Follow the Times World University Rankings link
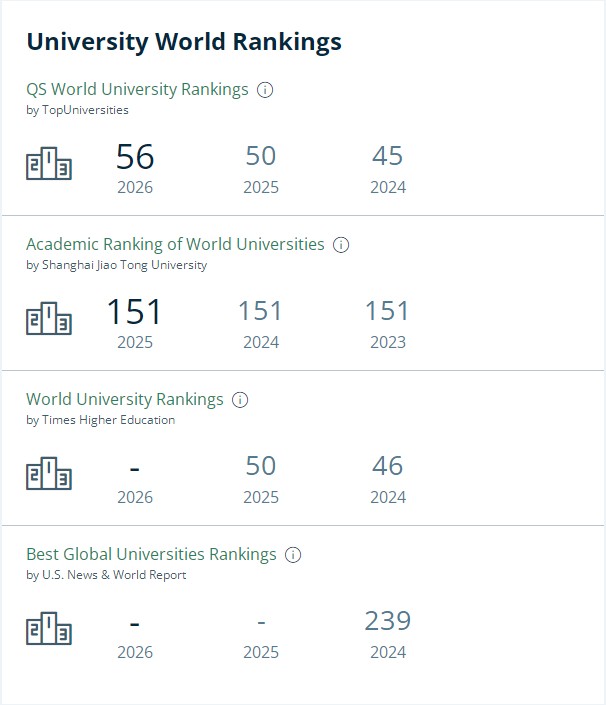 click(x=125, y=399)
